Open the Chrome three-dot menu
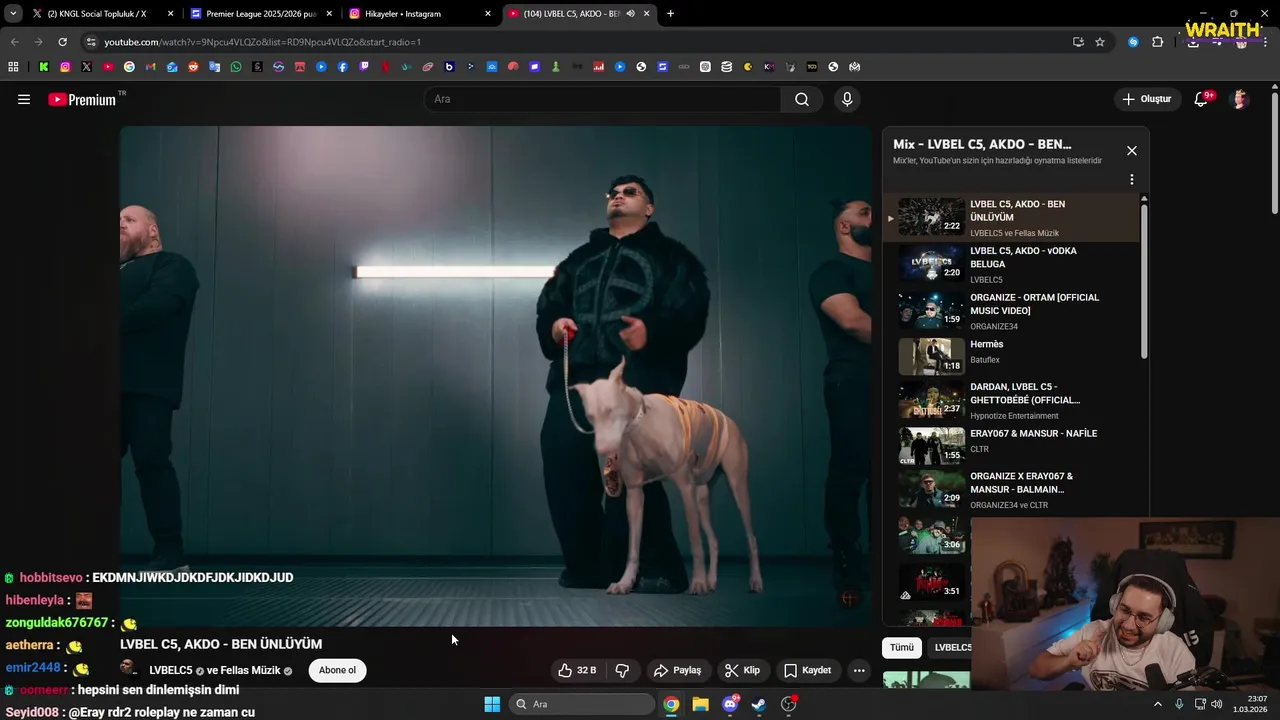 pyautogui.click(x=1265, y=42)
